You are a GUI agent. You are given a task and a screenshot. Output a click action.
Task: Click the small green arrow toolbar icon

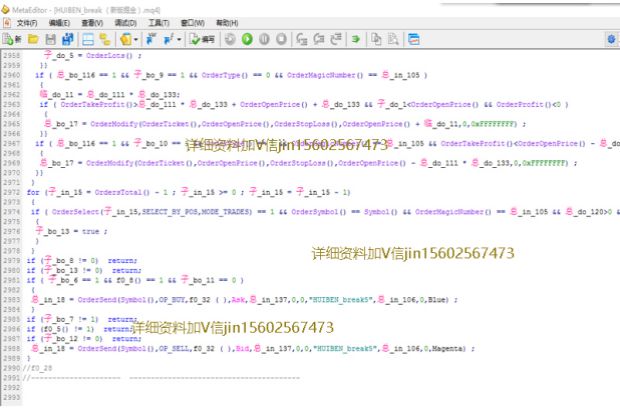[x=354, y=39]
